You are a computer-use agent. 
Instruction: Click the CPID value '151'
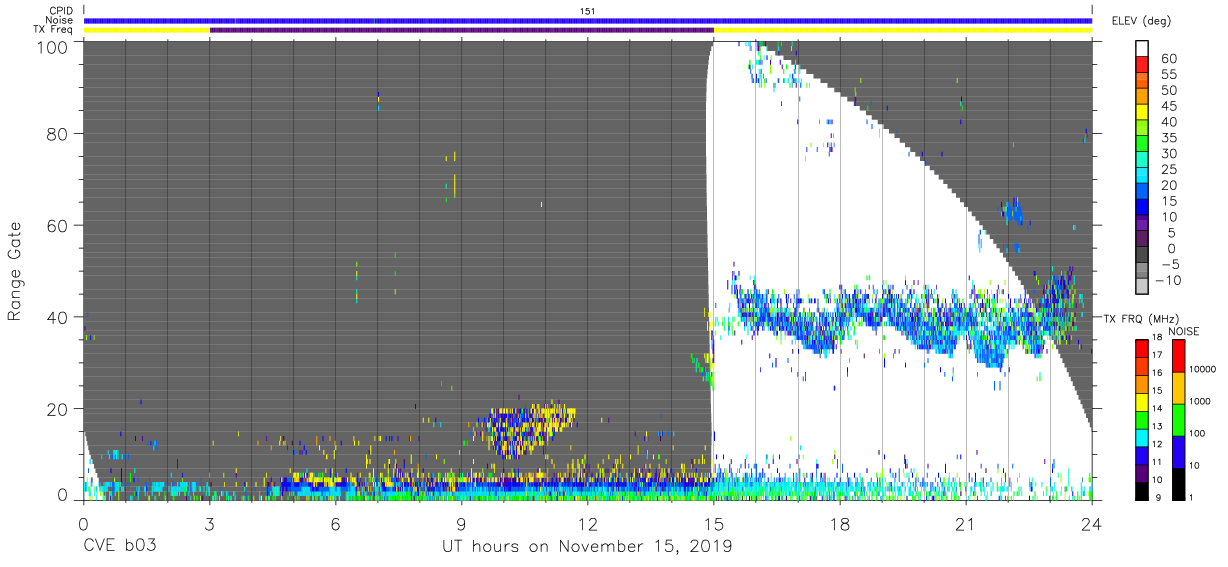pyautogui.click(x=588, y=10)
